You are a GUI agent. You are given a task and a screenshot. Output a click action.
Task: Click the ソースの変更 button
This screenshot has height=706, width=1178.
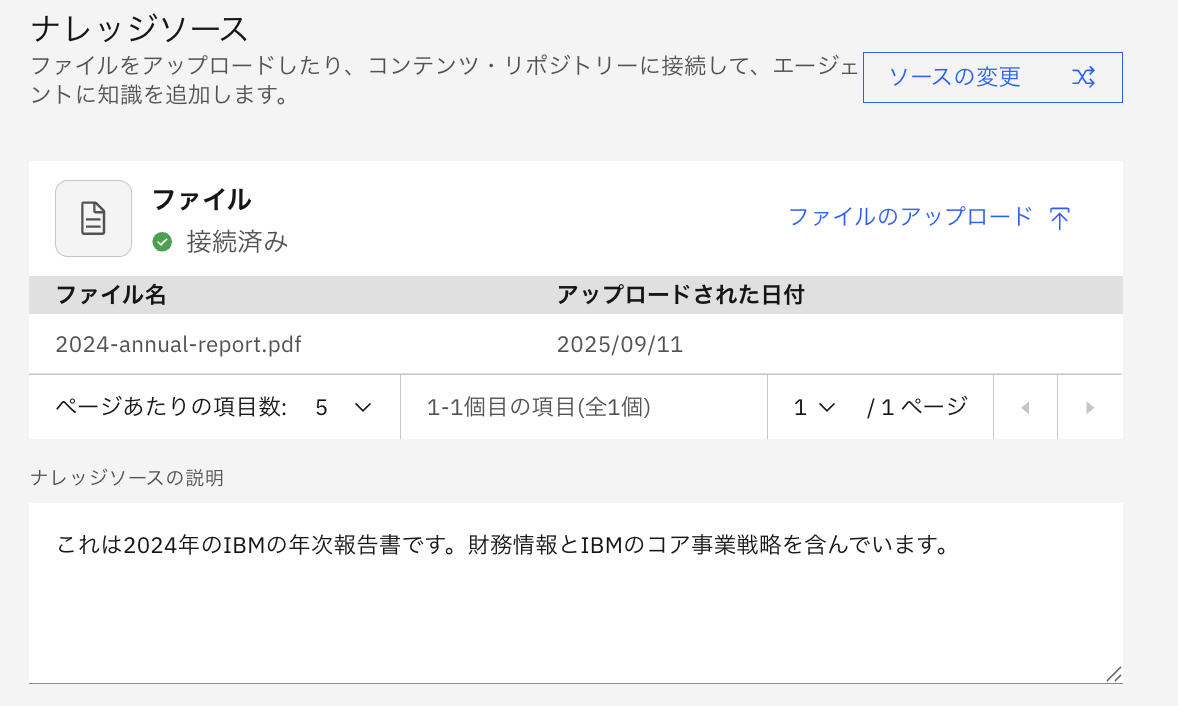coord(991,77)
